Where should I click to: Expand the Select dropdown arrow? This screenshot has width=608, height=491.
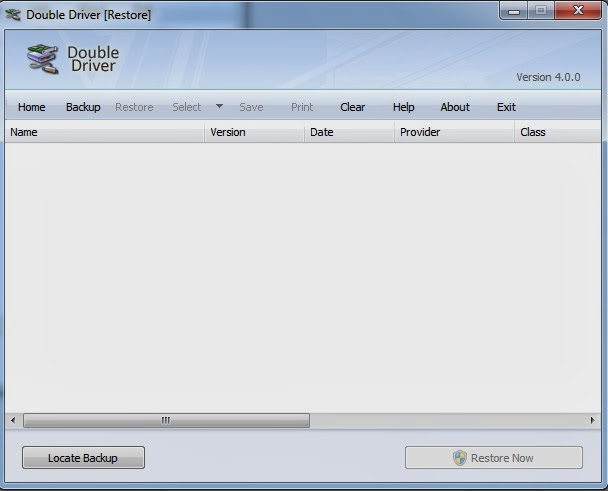coord(219,106)
